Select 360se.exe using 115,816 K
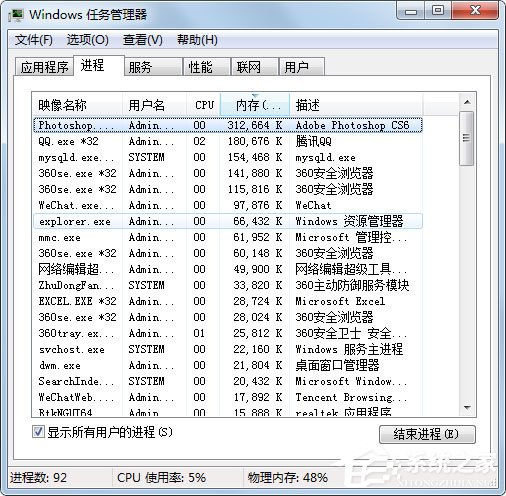The height and width of the screenshot is (496, 506). [x=228, y=189]
